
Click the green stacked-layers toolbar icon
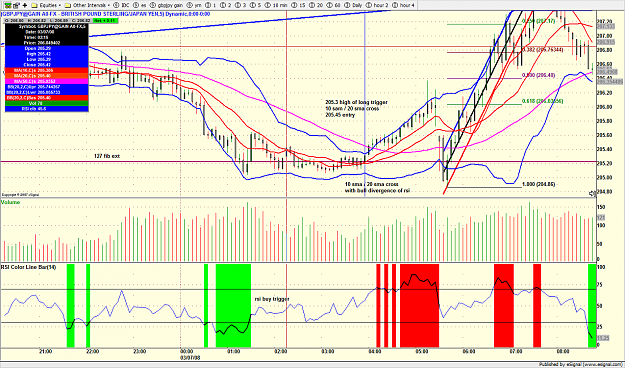(x=8, y=5)
